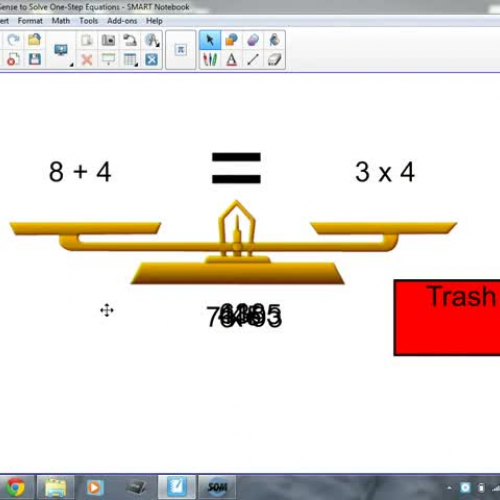500x500 pixels.
Task: Open the Help menu
Action: pos(154,21)
